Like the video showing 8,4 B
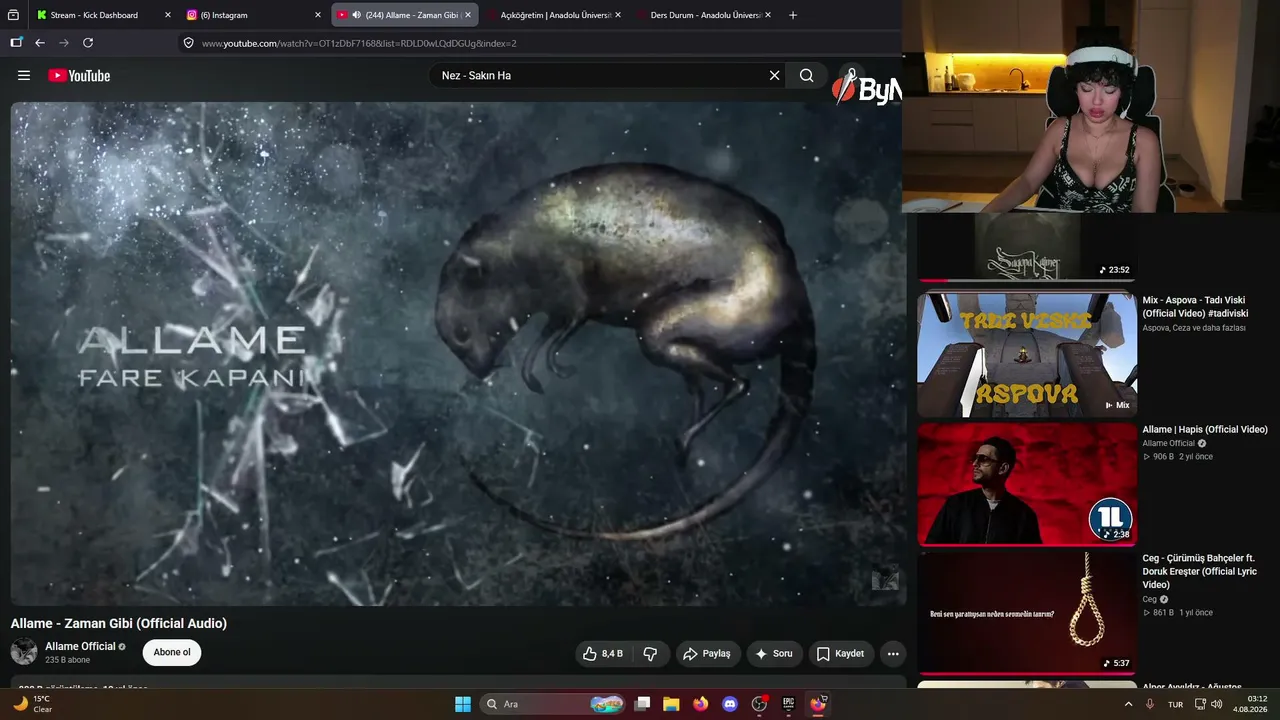 pyautogui.click(x=602, y=653)
